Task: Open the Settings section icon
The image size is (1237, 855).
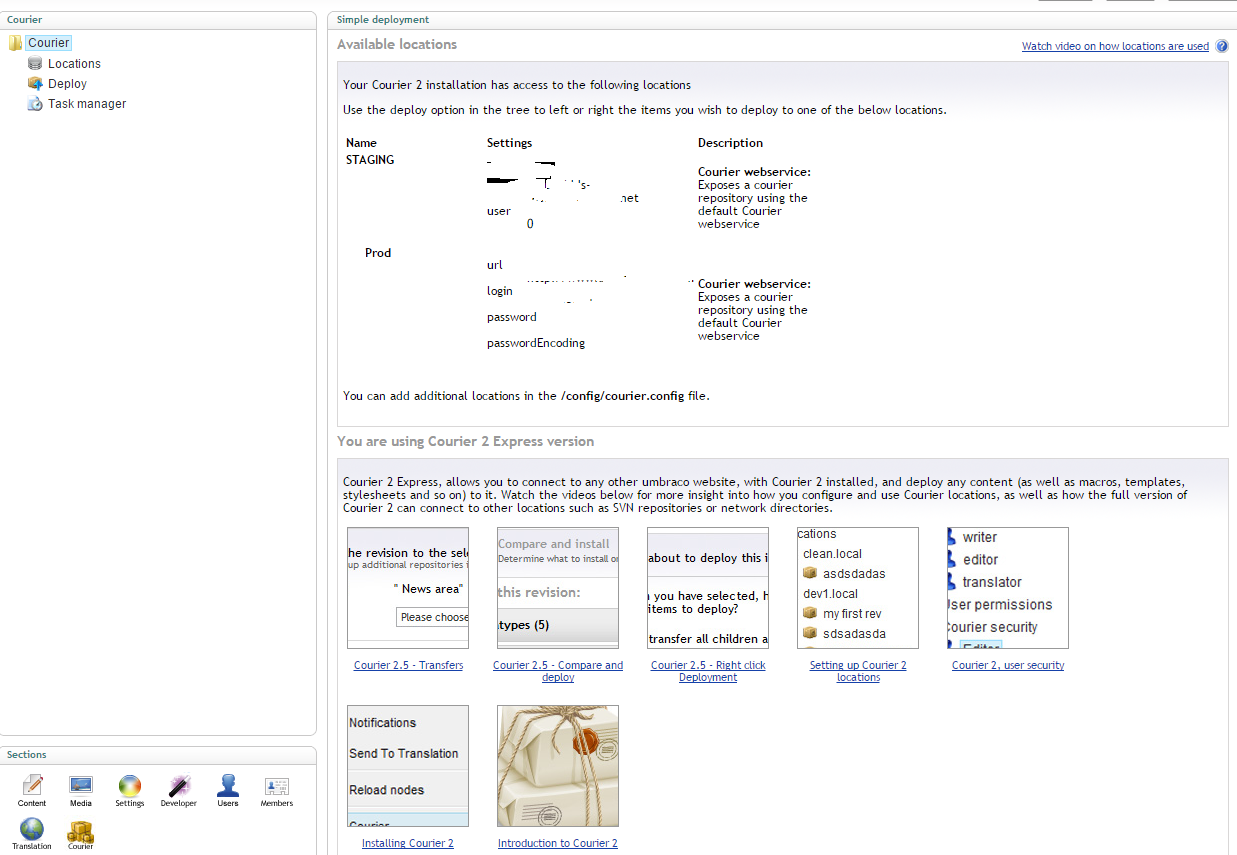Action: [130, 786]
